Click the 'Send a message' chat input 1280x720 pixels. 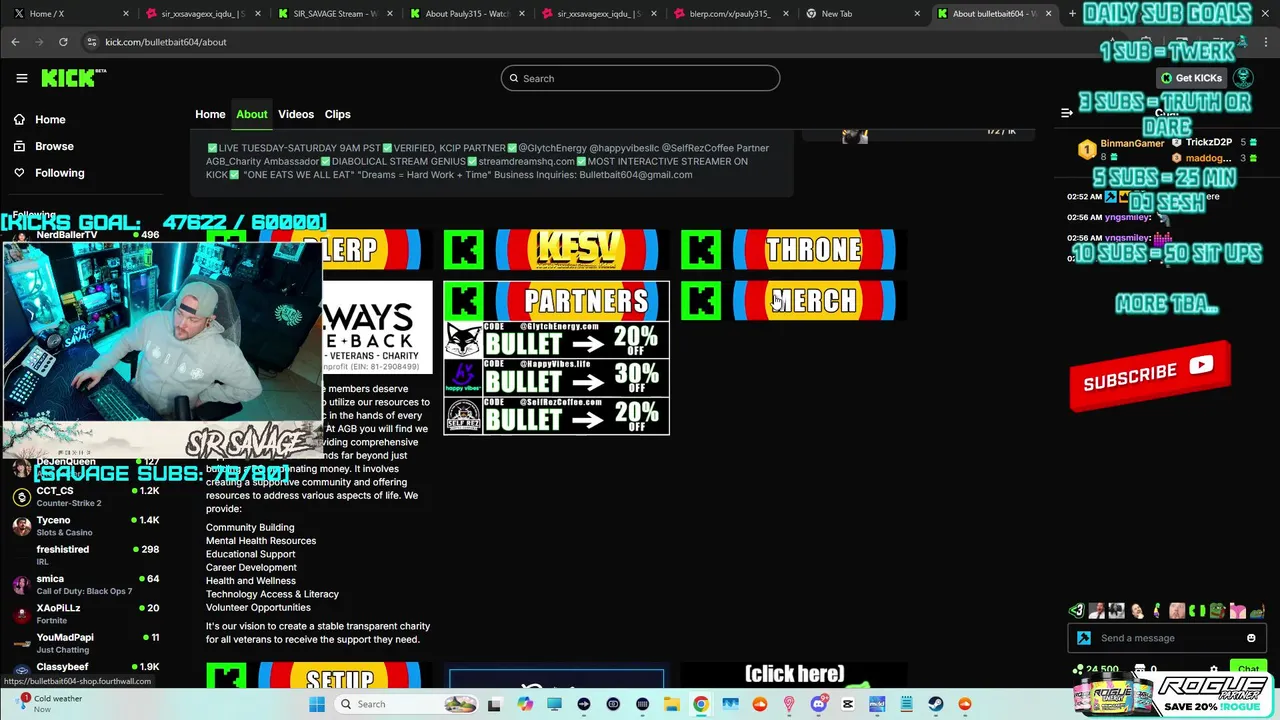pyautogui.click(x=1165, y=638)
